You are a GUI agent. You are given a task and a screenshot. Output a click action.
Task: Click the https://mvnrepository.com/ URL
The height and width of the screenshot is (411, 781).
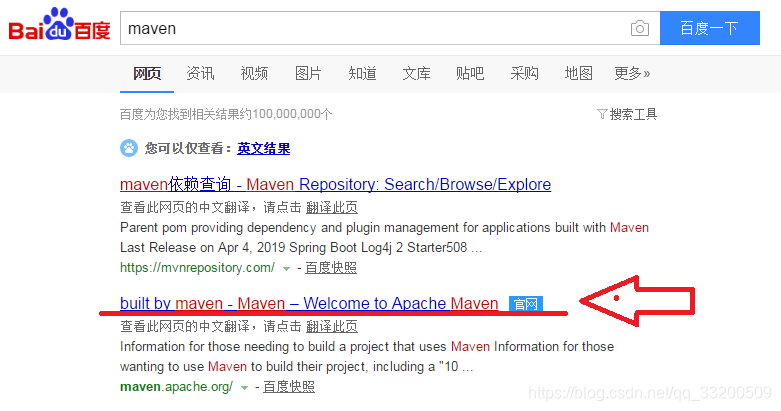pyautogui.click(x=197, y=268)
